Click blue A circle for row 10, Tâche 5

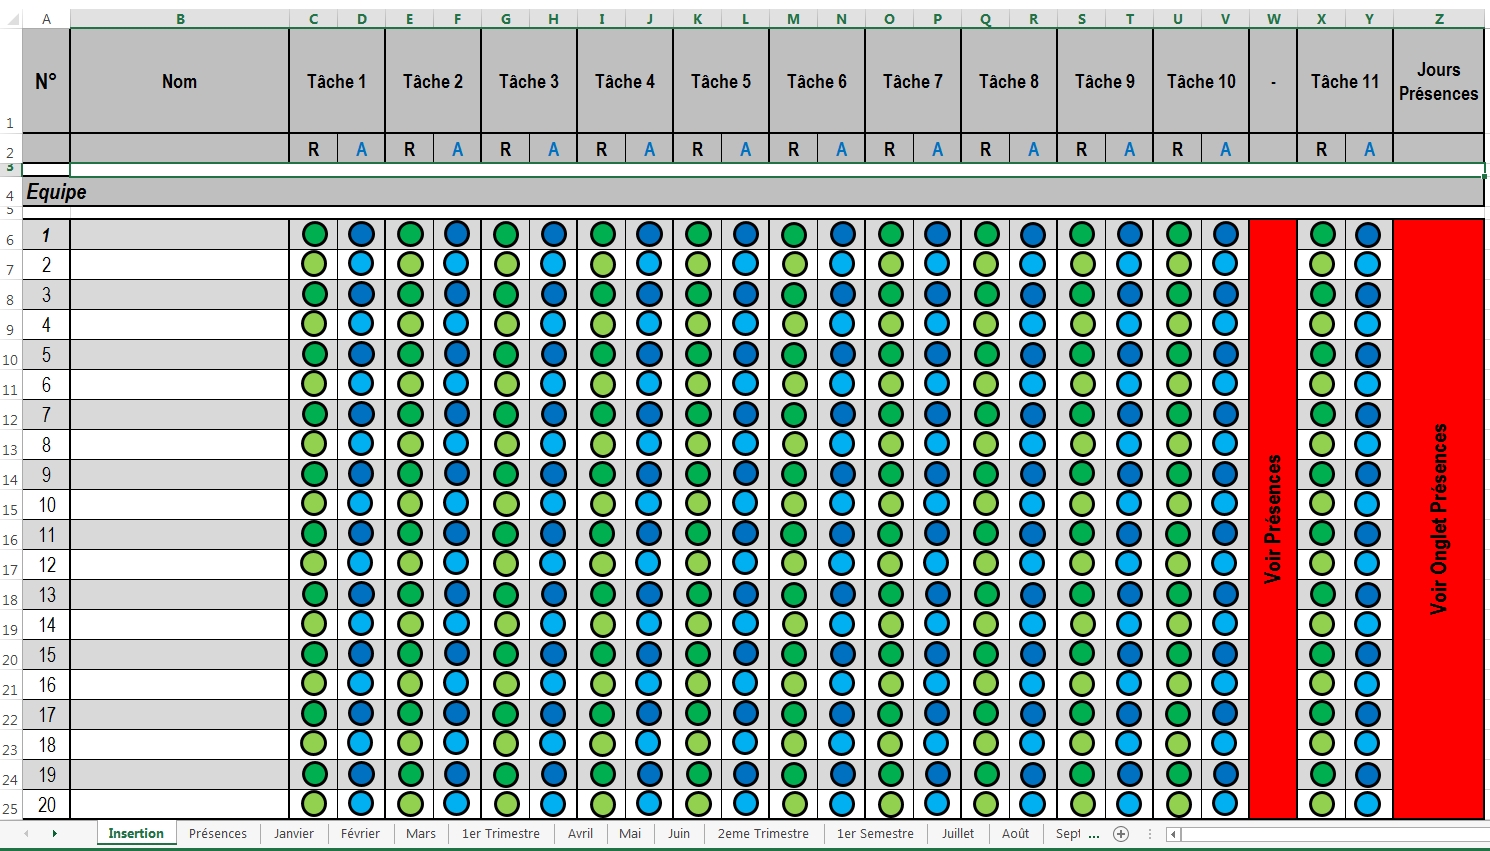[746, 504]
